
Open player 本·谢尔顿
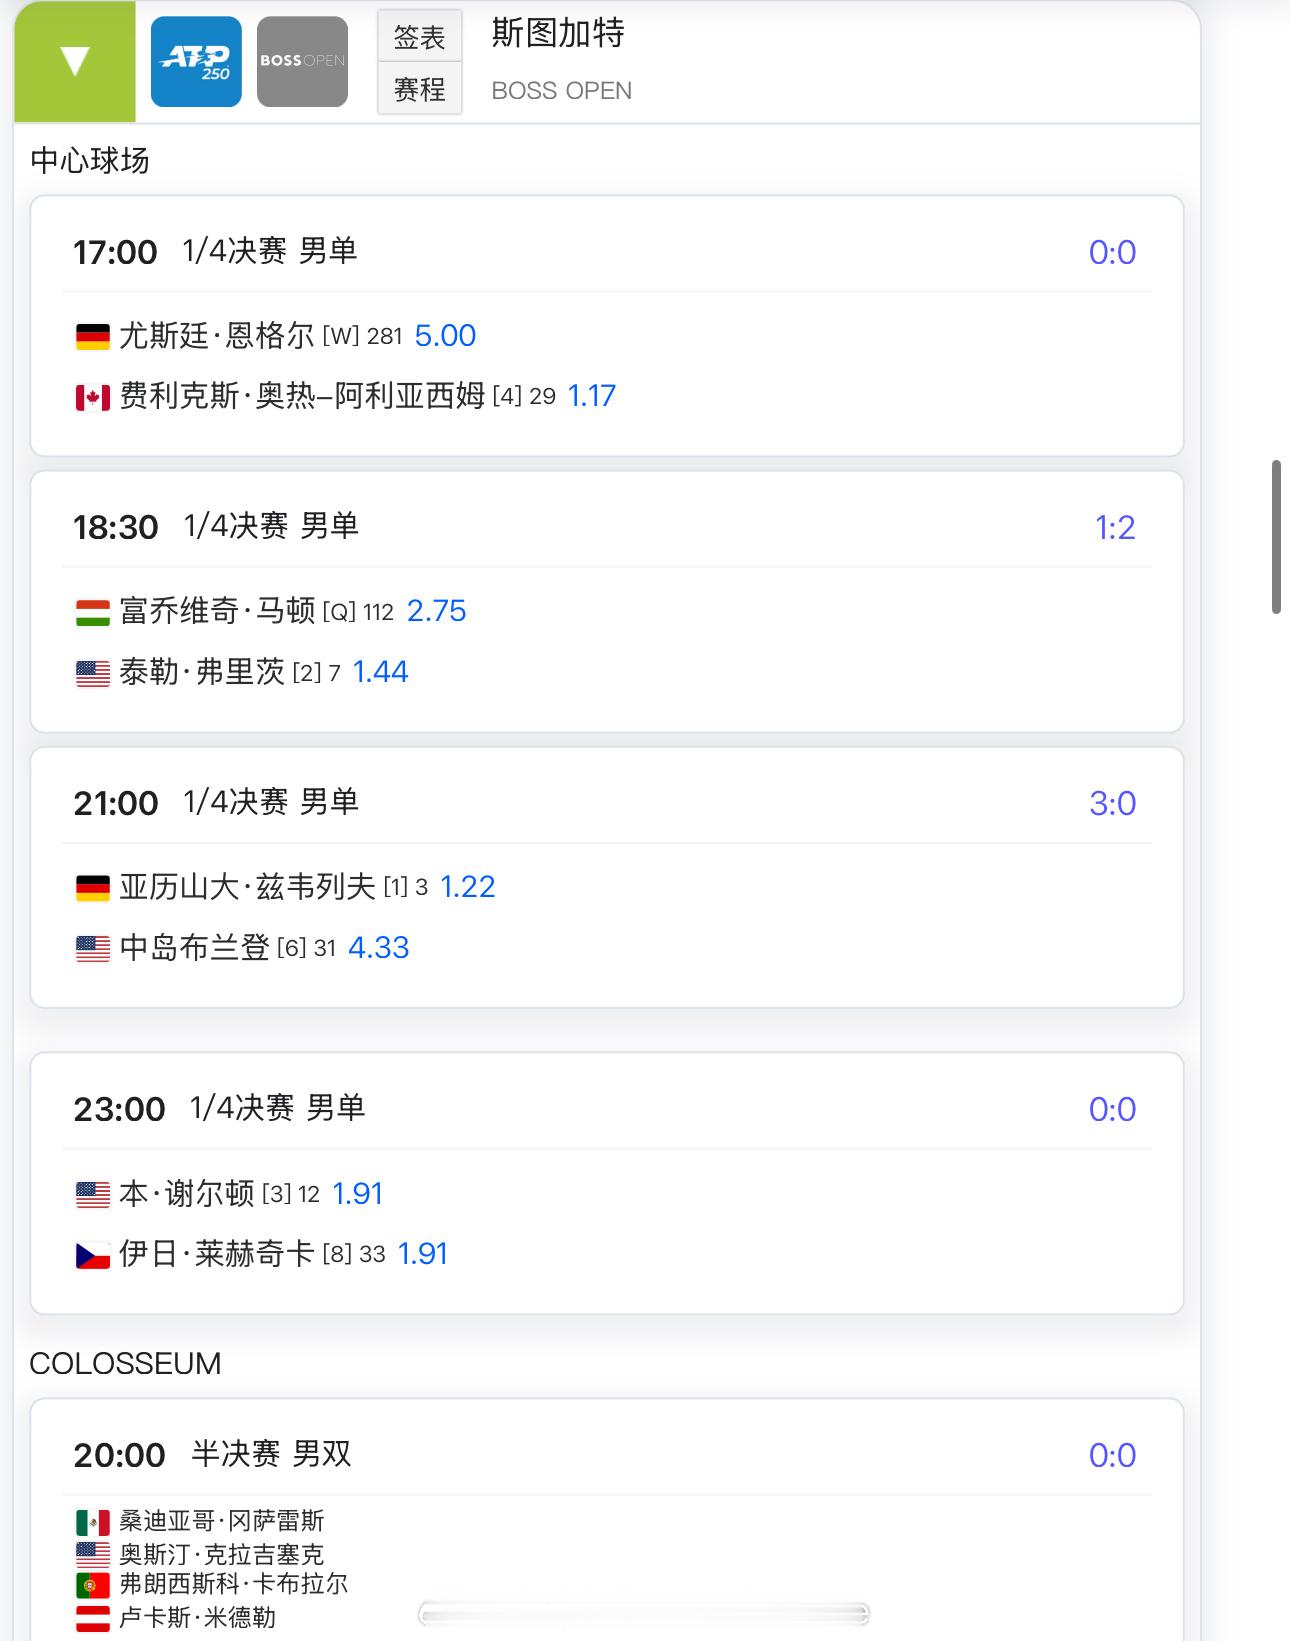click(187, 1194)
